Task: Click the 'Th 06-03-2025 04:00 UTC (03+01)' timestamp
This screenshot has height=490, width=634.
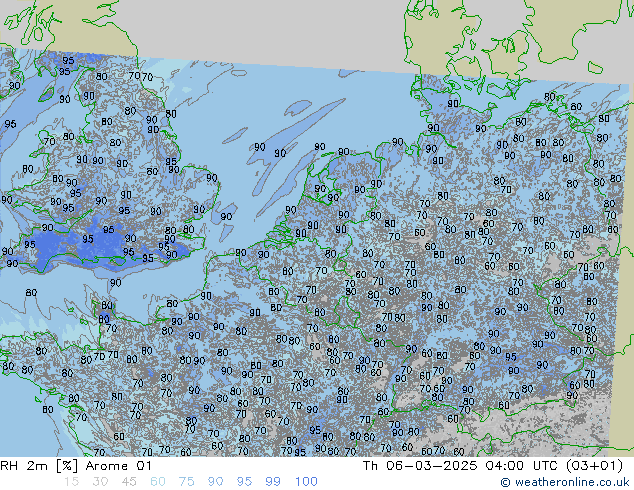Action: tap(493, 466)
